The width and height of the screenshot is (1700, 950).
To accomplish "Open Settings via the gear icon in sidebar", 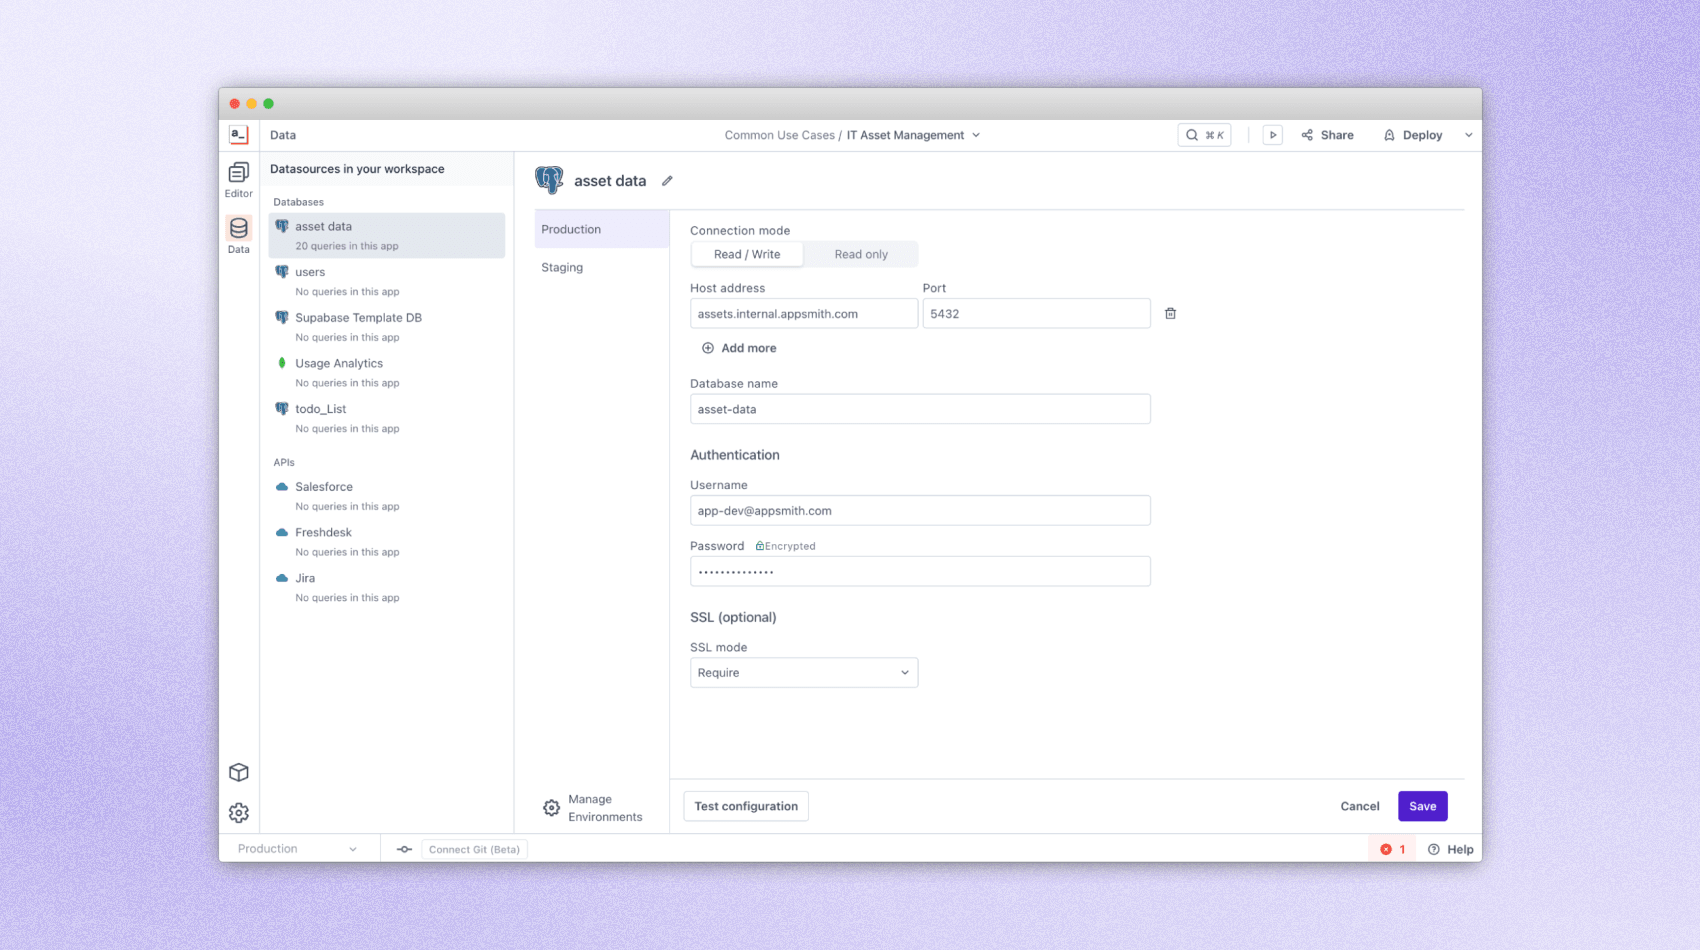I will (238, 813).
